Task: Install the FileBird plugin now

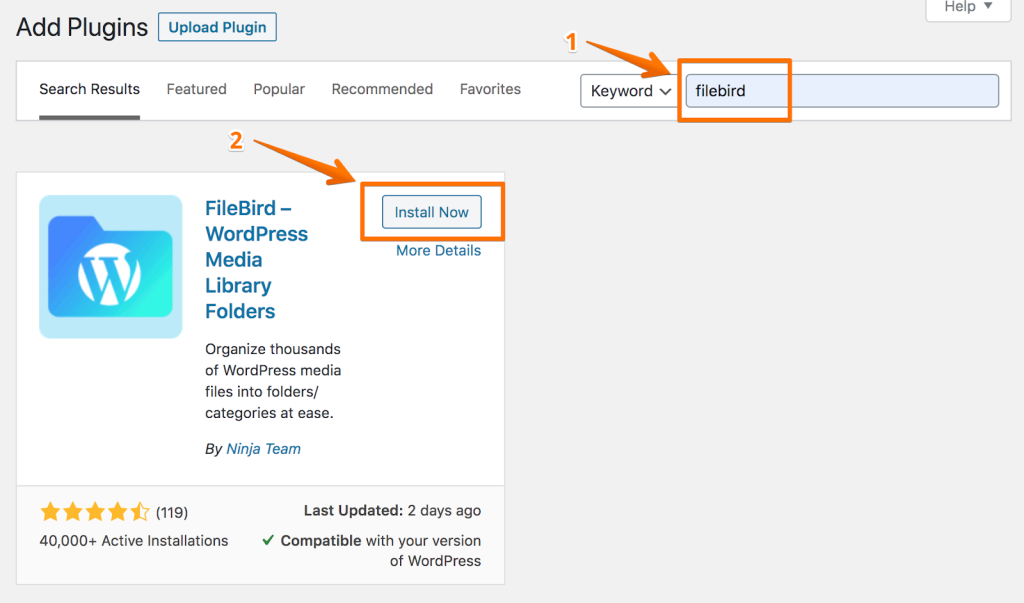Action: coord(432,212)
